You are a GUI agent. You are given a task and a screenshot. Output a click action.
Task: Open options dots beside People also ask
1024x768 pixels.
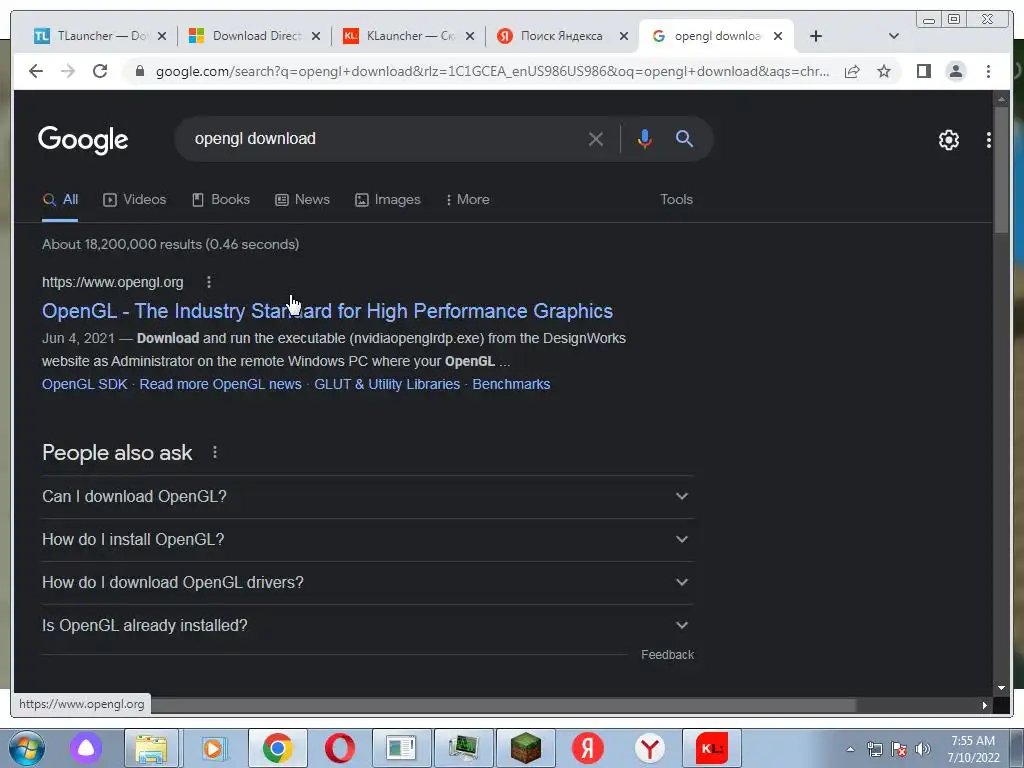(215, 452)
